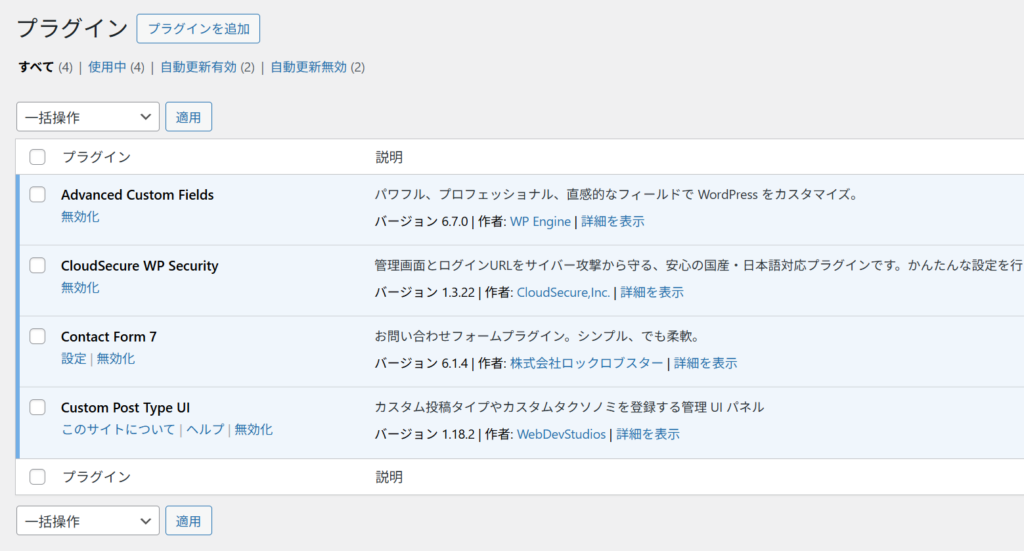Click the bottom 適用 button
The image size is (1024, 551).
(188, 521)
